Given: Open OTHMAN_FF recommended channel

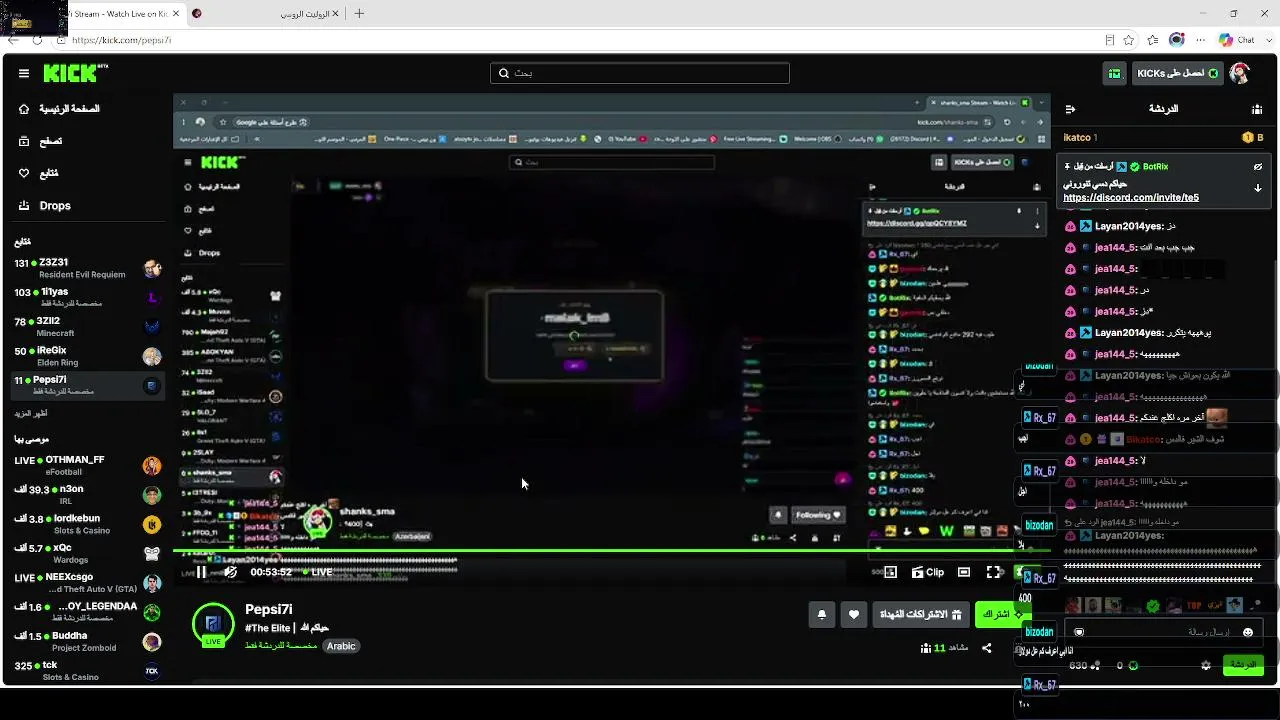Looking at the screenshot, I should pyautogui.click(x=88, y=465).
